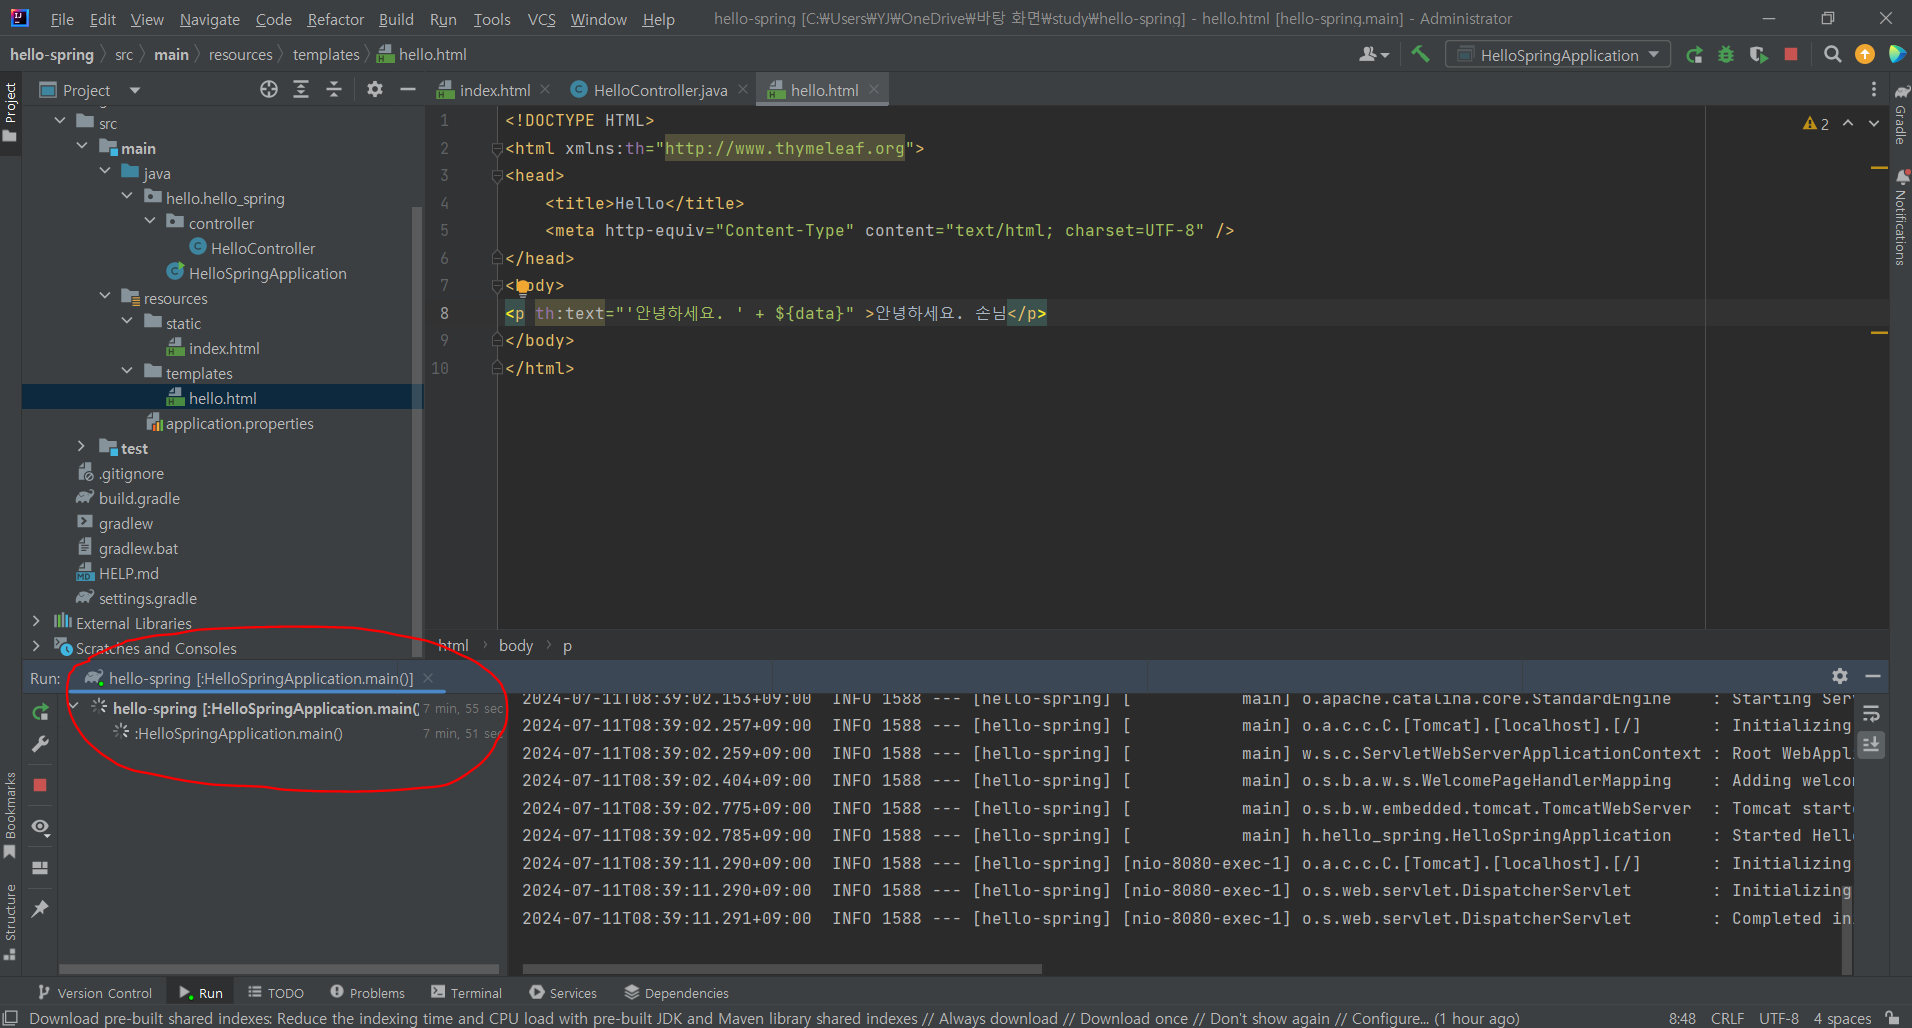1912x1028 pixels.
Task: Hide the Project tool window
Action: tap(407, 90)
